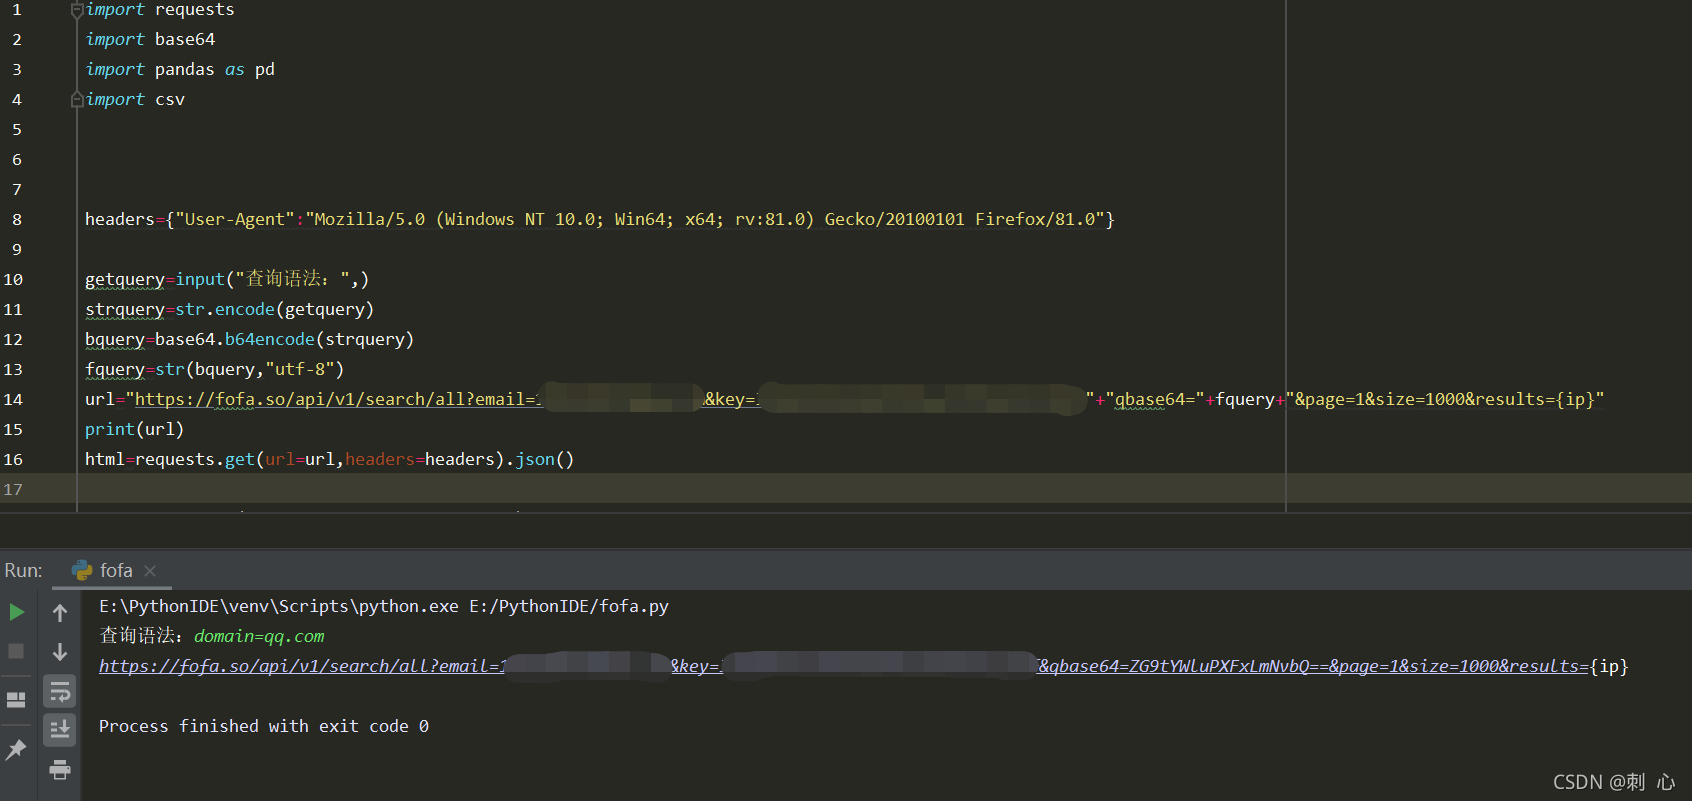The height and width of the screenshot is (801, 1692).
Task: Close the fofa run tab
Action: [150, 570]
